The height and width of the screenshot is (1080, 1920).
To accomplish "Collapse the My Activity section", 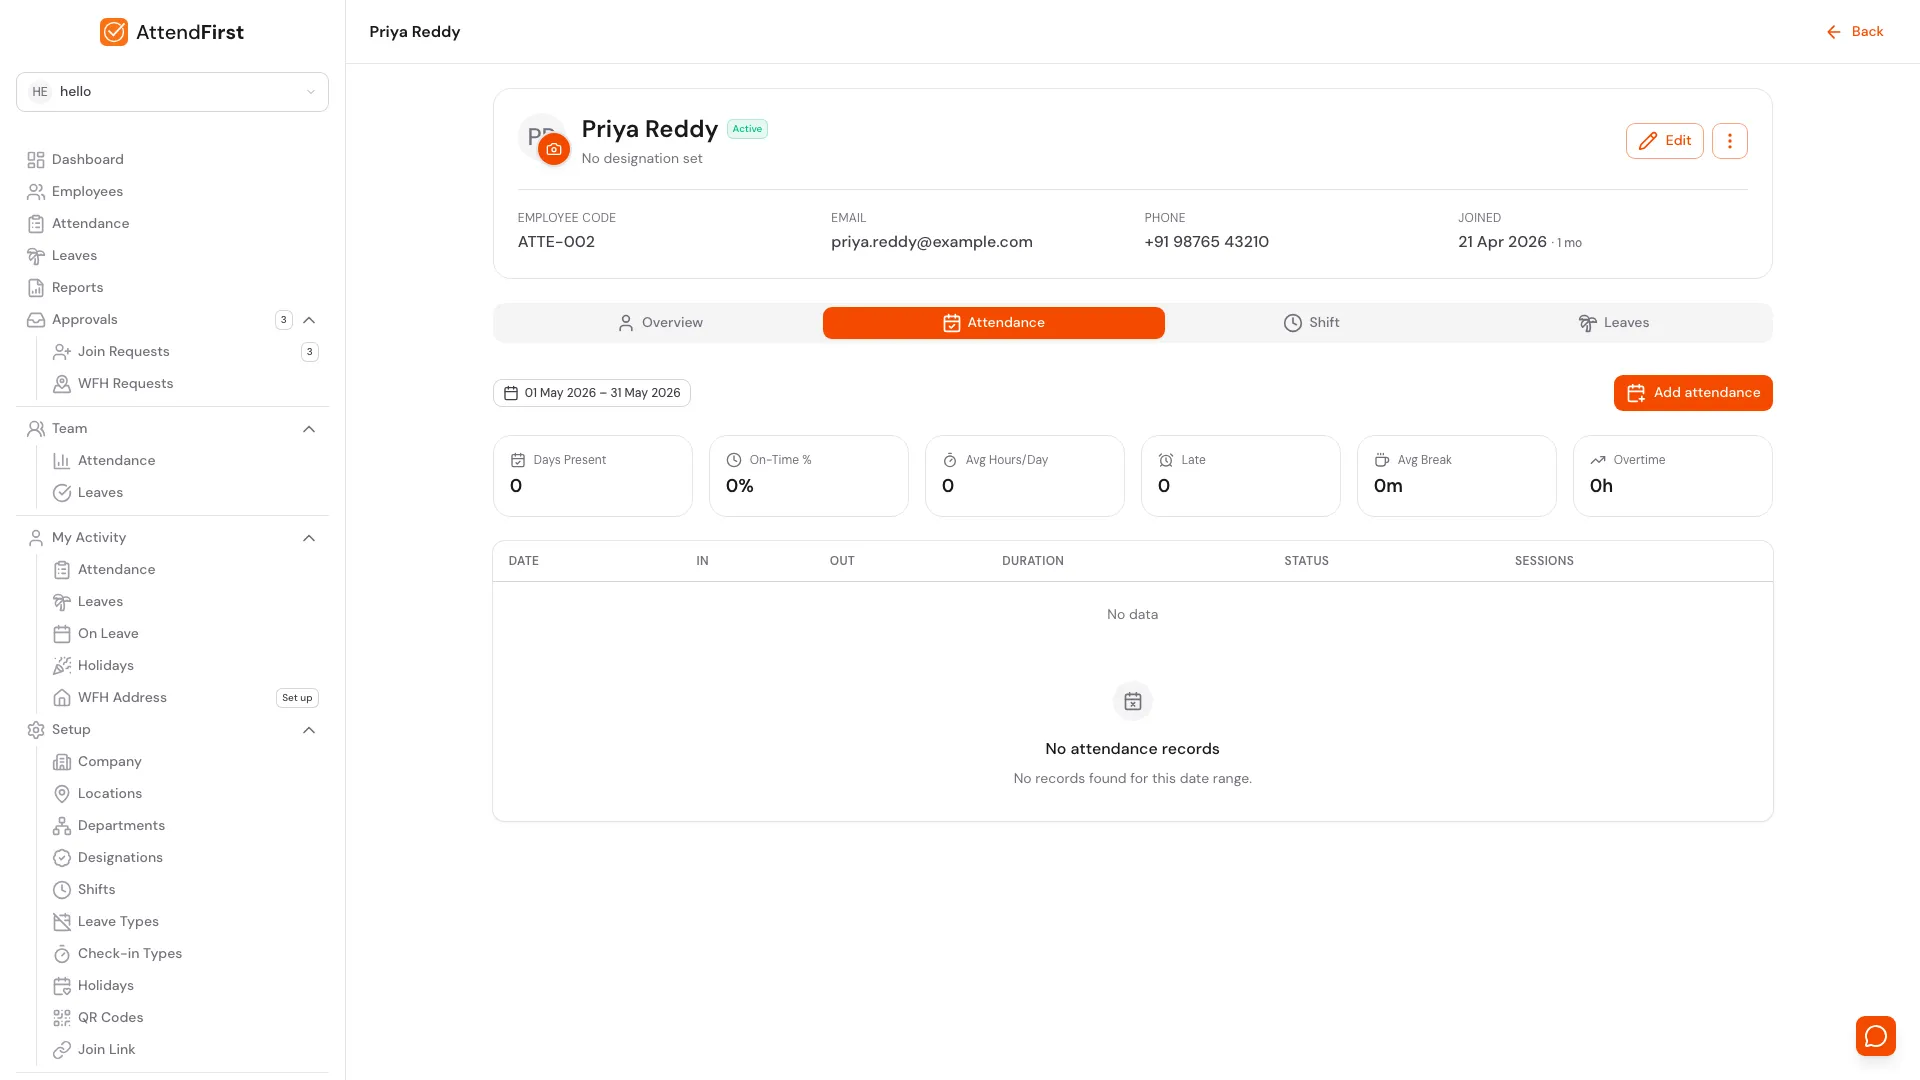I will (309, 538).
